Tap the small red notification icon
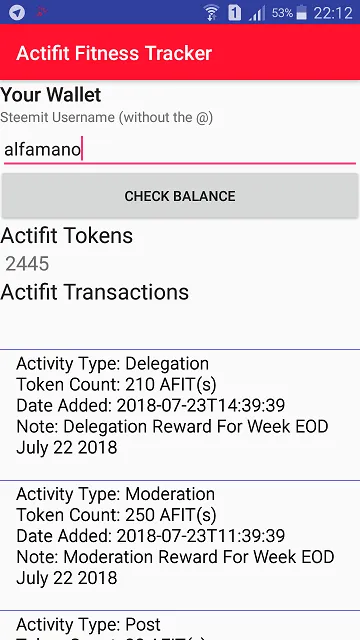Screen dimensions: 360x640 click(41, 12)
